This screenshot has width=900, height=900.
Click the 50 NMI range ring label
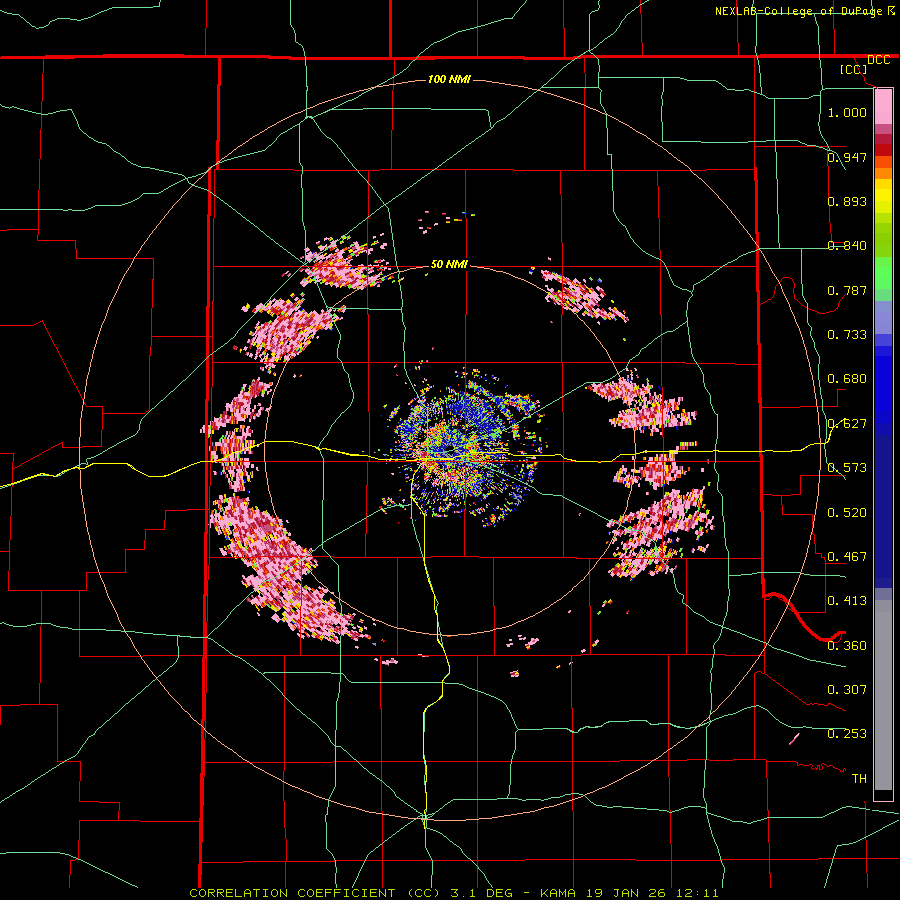(449, 265)
